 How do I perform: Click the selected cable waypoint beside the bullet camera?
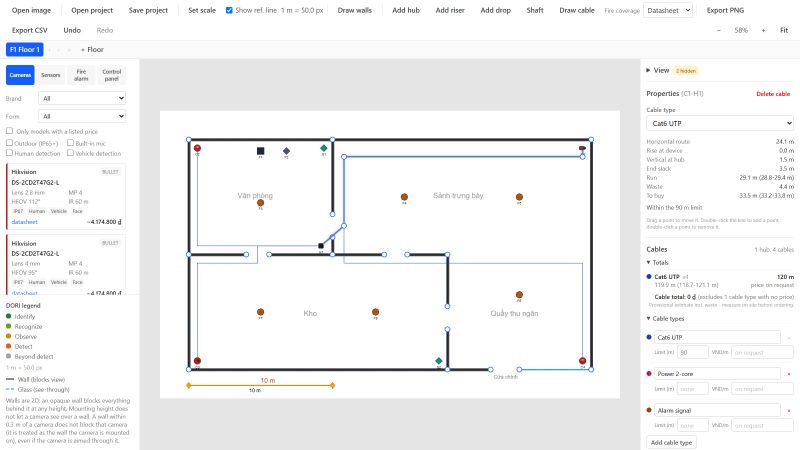[582, 157]
